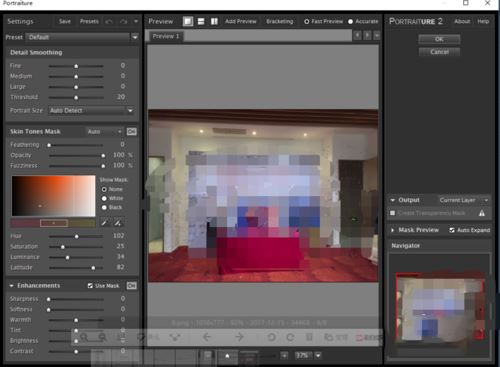This screenshot has width=500, height=367.
Task: Pick the add-to-mask eyedropper tool
Action: click(x=118, y=223)
